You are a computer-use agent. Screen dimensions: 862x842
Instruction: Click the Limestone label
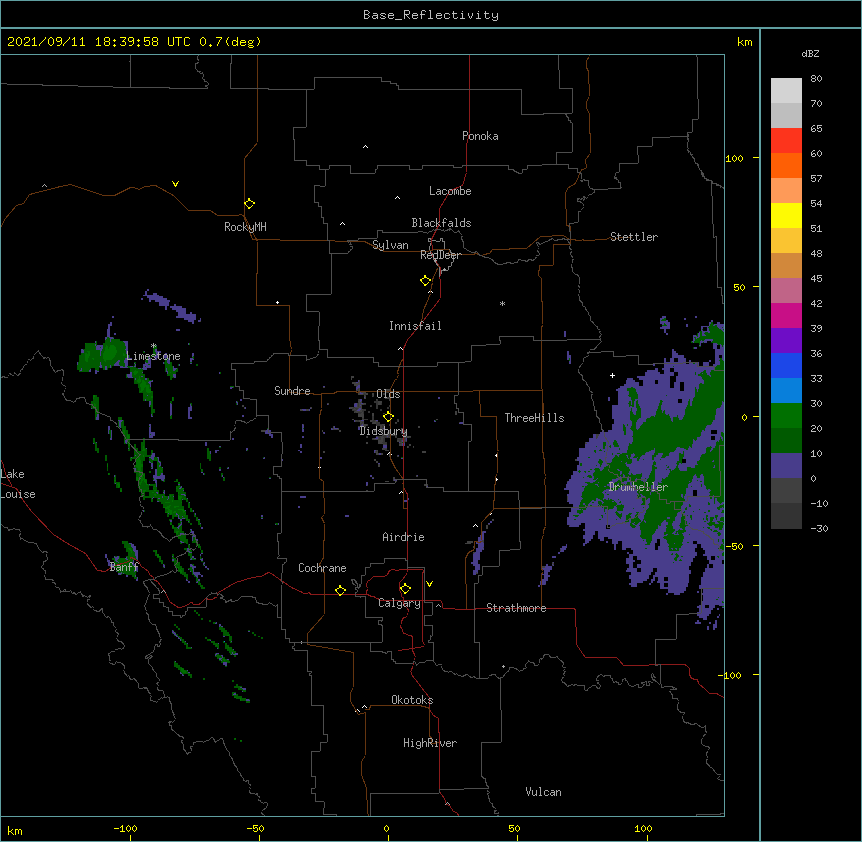click(x=153, y=356)
